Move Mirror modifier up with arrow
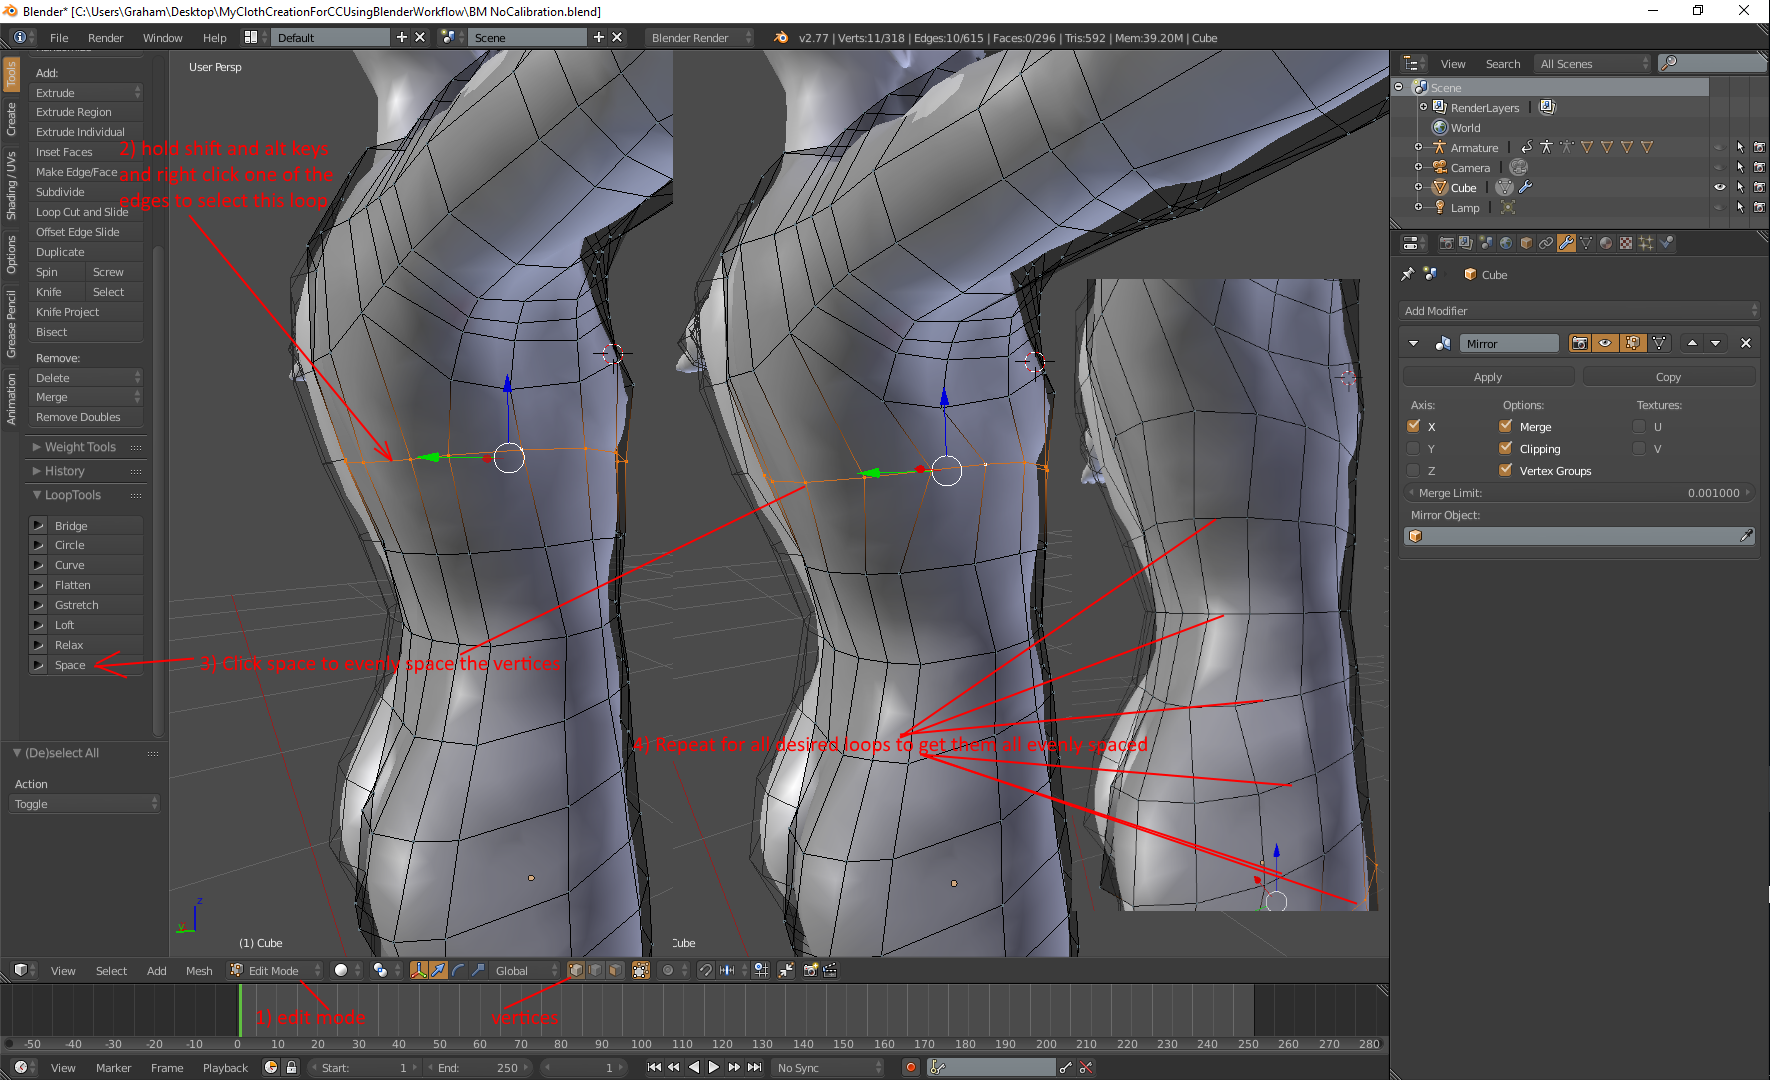This screenshot has width=1770, height=1080. pyautogui.click(x=1692, y=343)
